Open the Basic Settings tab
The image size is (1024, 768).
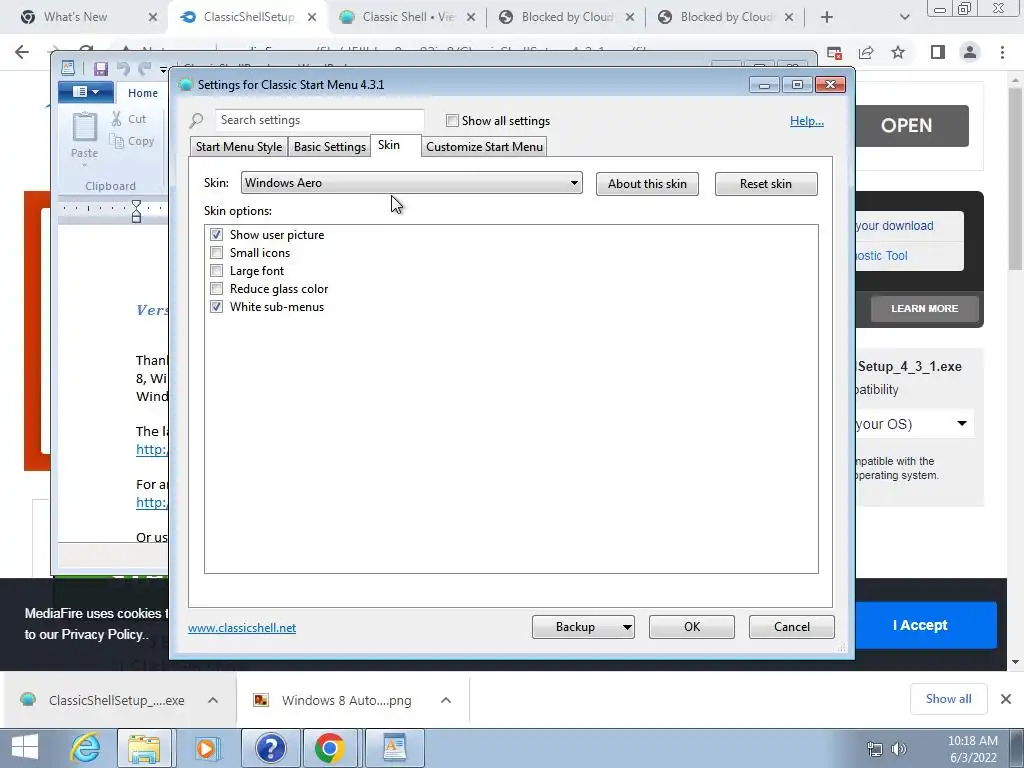330,146
